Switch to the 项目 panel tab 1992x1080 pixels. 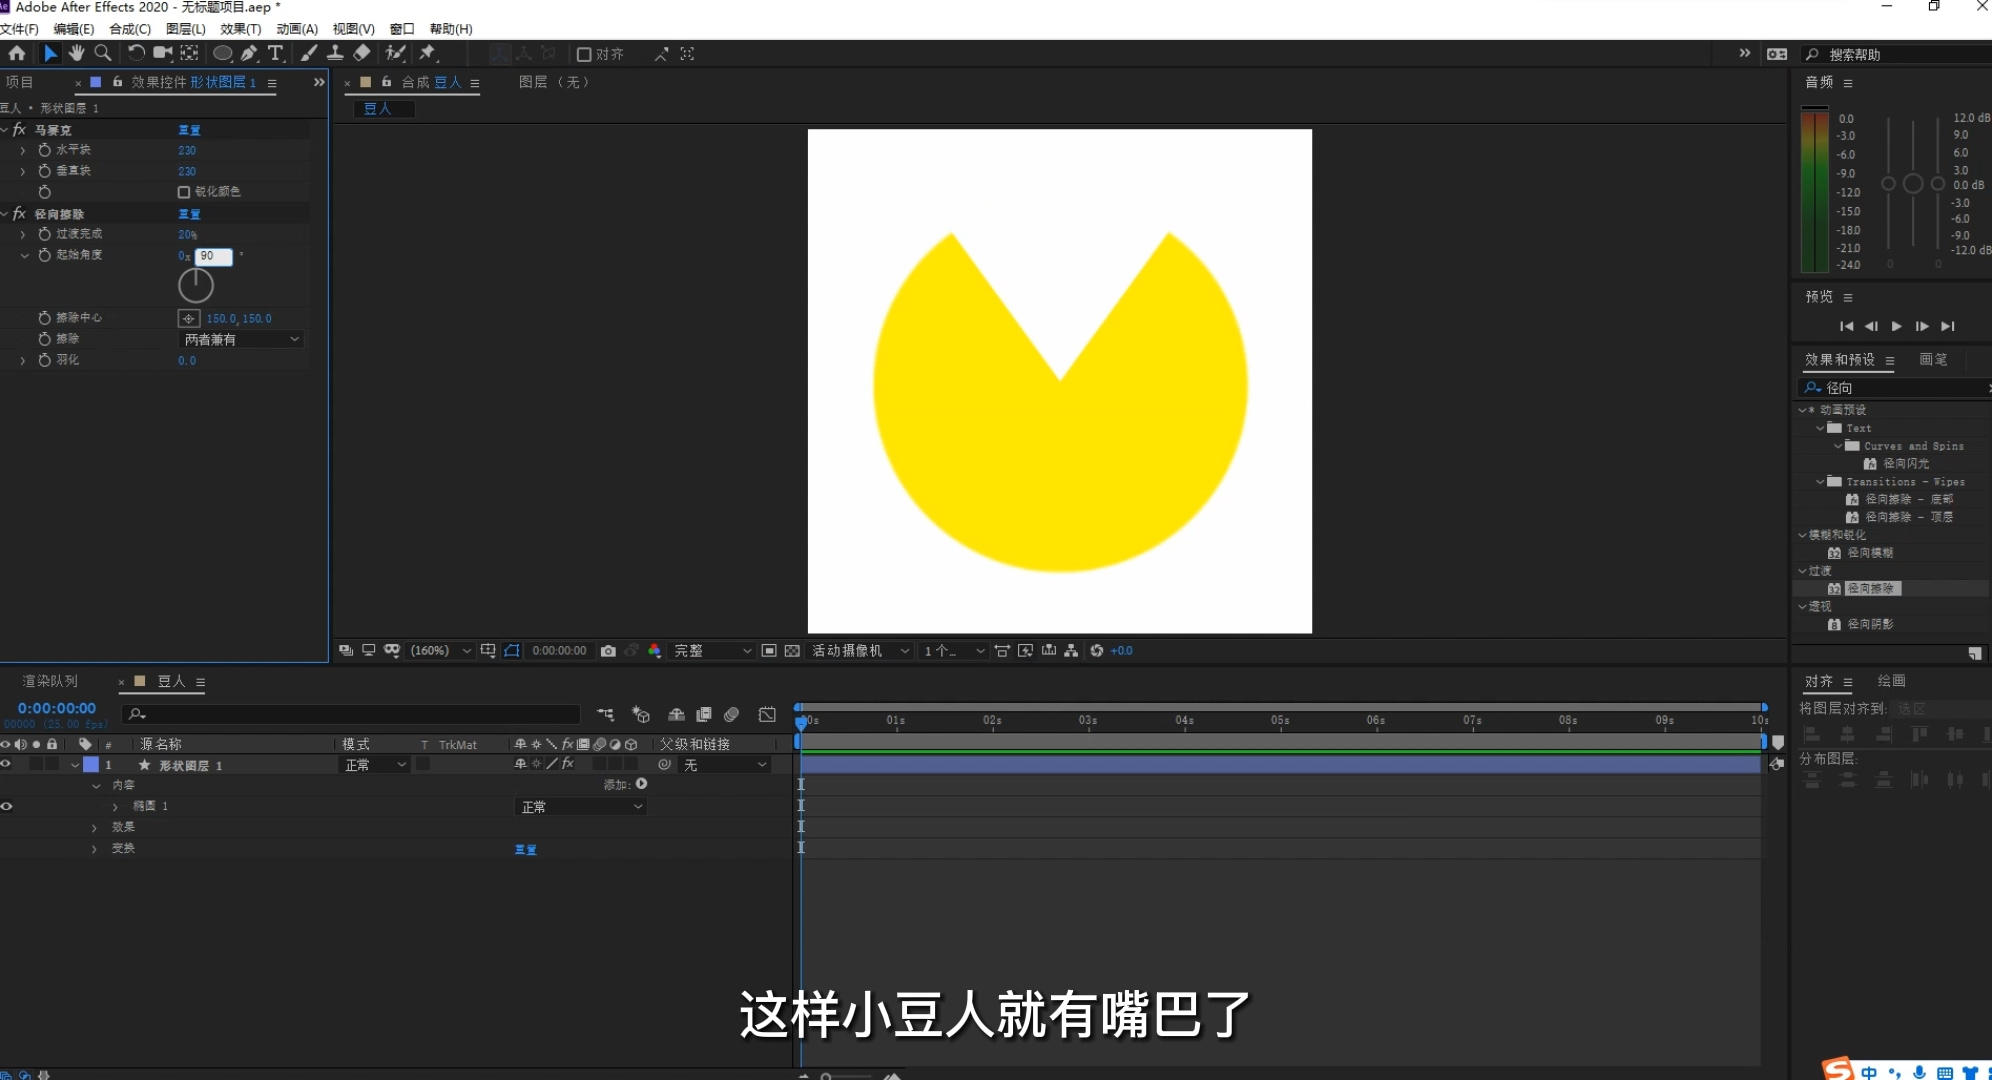[19, 82]
